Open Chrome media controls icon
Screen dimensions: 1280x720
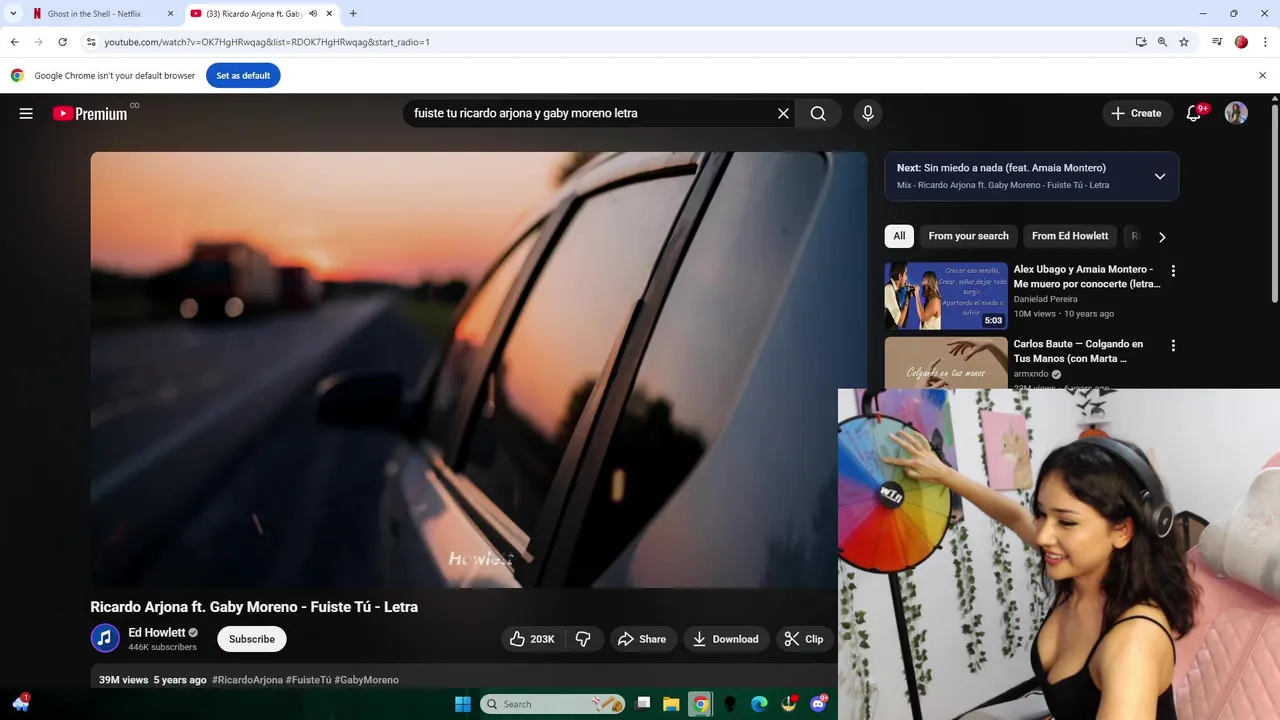coord(1217,42)
